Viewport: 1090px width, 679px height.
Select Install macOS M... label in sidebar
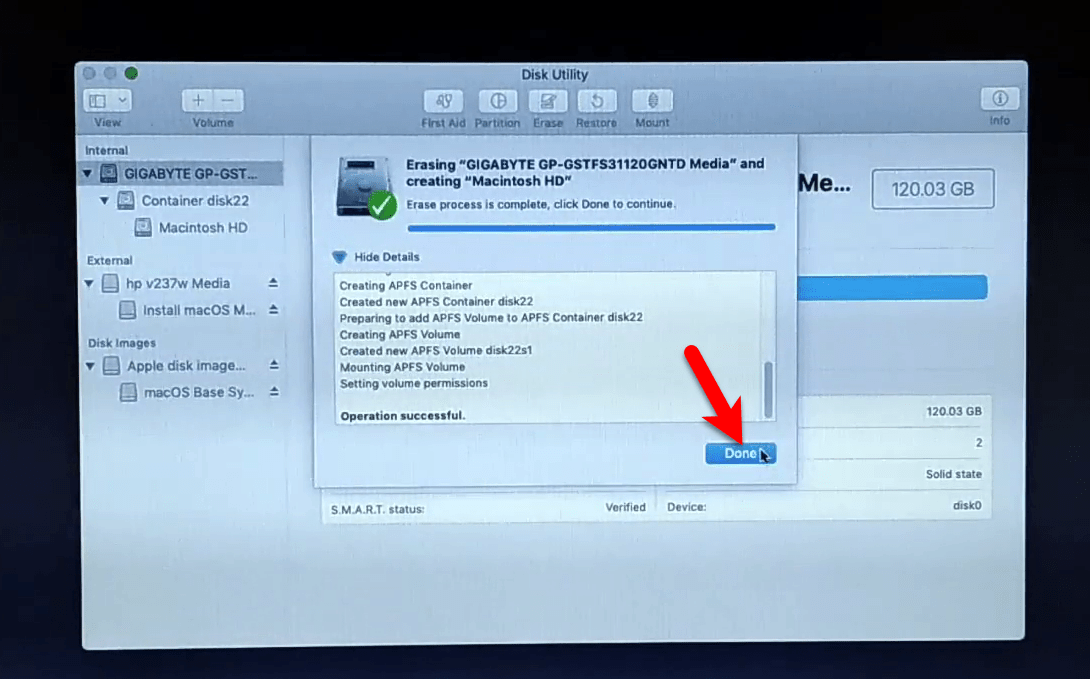199,310
